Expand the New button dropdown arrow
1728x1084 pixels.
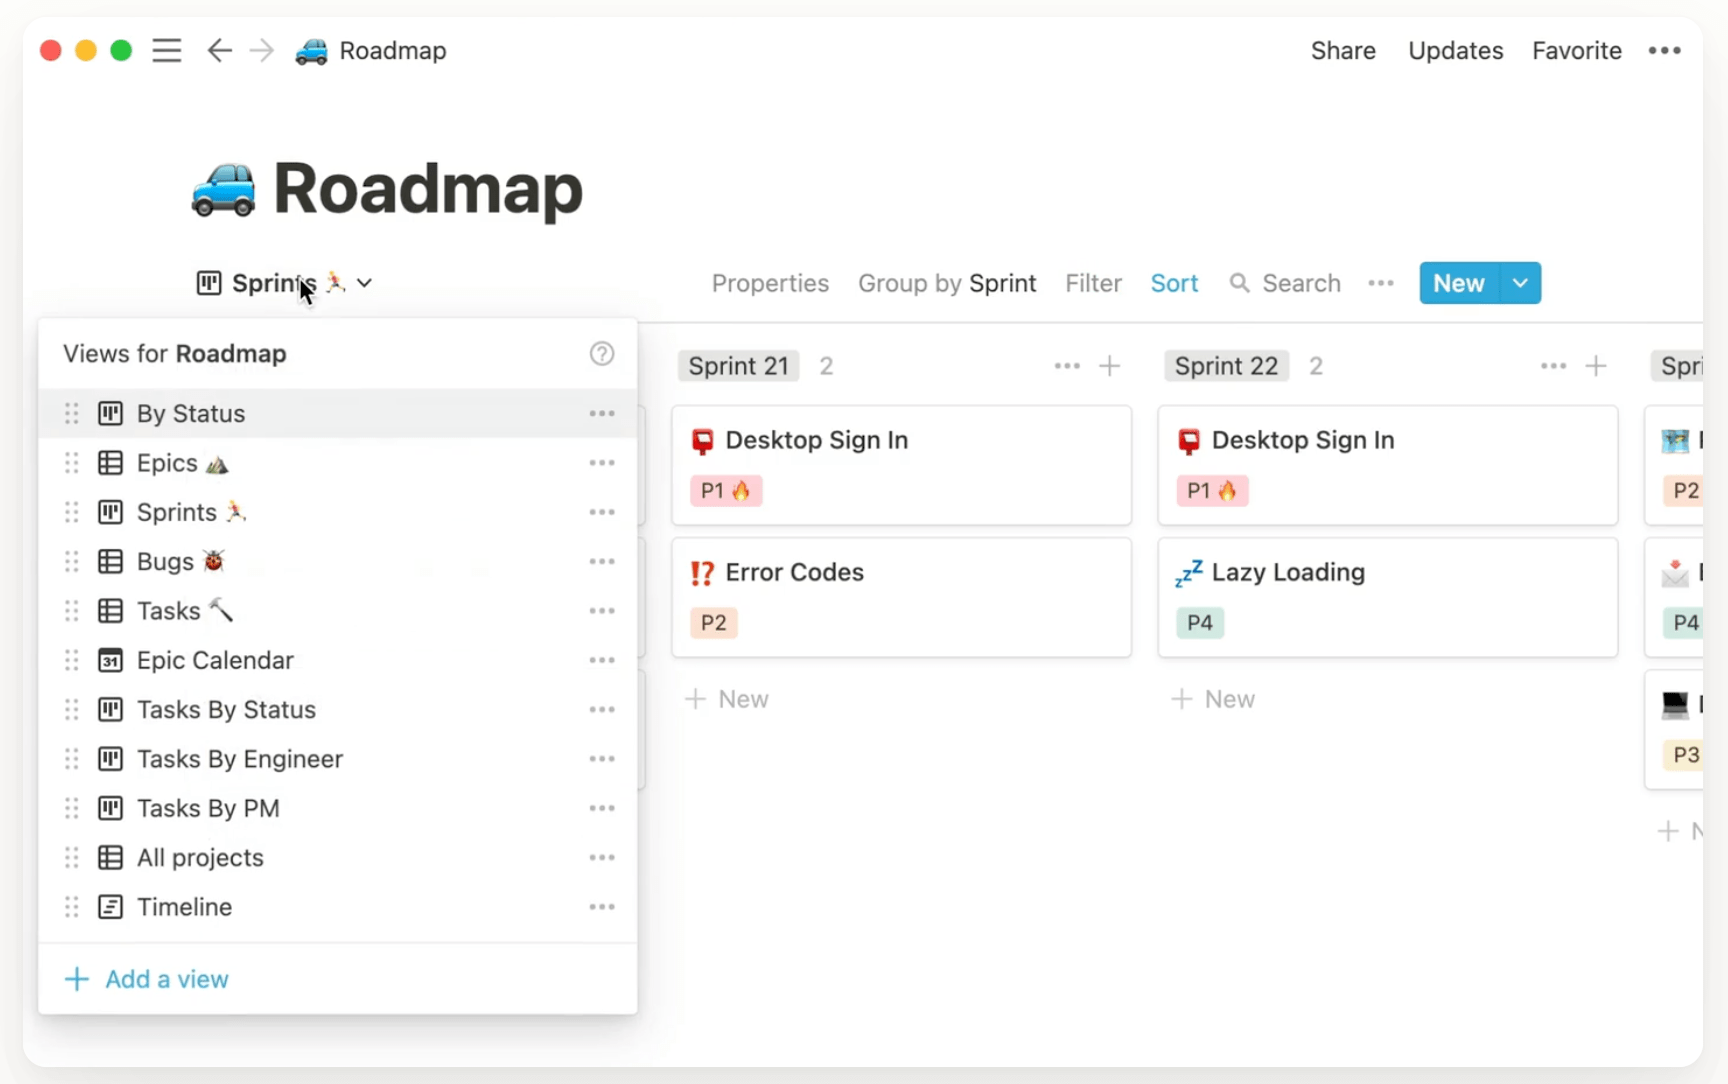point(1520,284)
